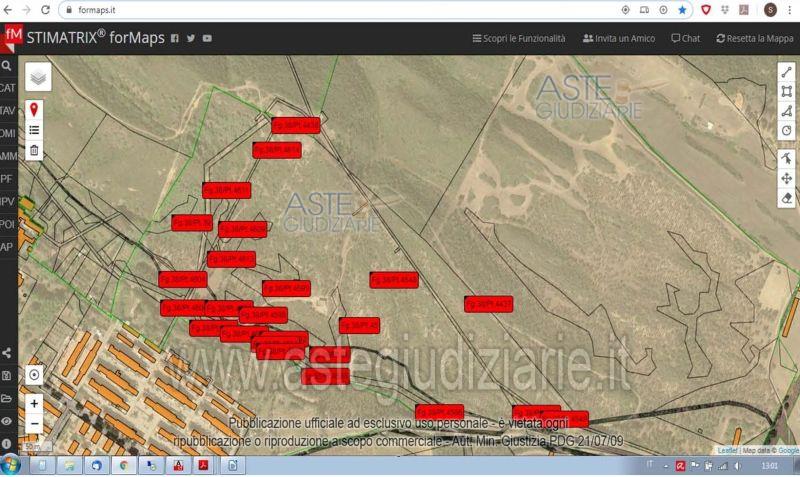Viewport: 800px width, 477px height.
Task: Open the map layers switcher
Action: pyautogui.click(x=37, y=77)
